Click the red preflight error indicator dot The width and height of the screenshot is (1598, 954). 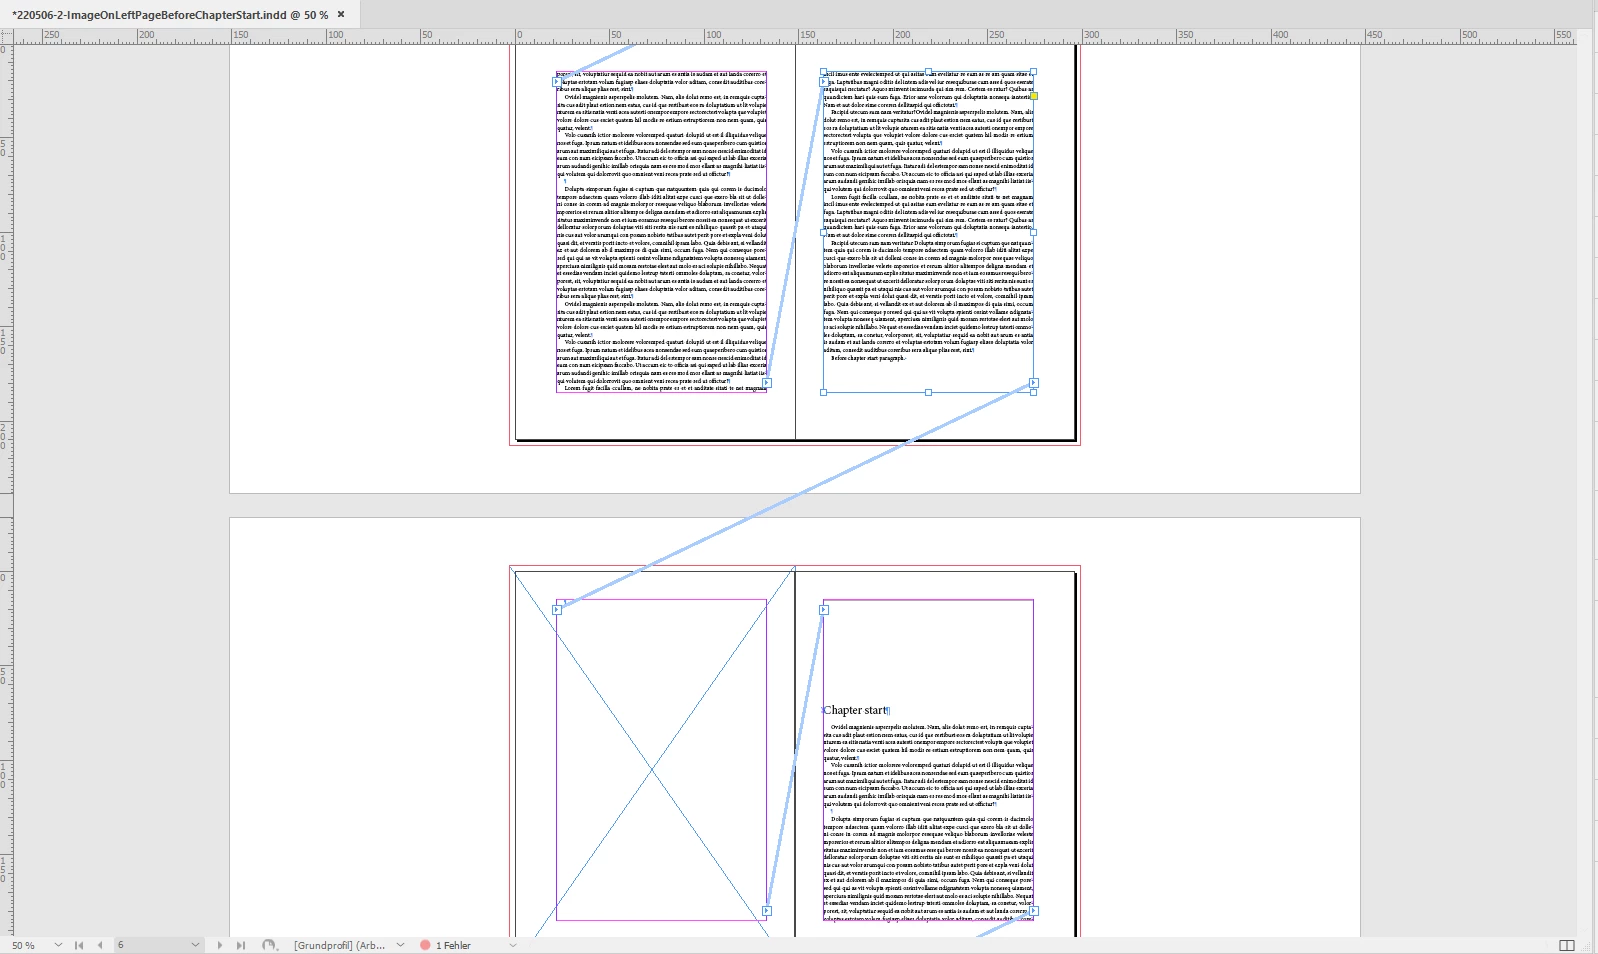425,945
